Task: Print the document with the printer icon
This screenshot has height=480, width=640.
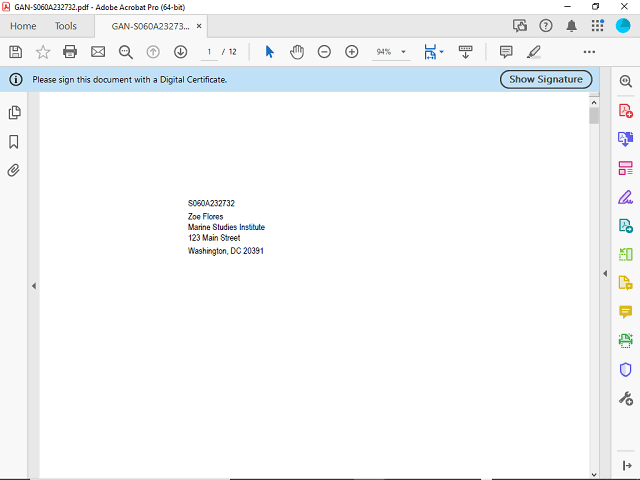Action: [70, 52]
